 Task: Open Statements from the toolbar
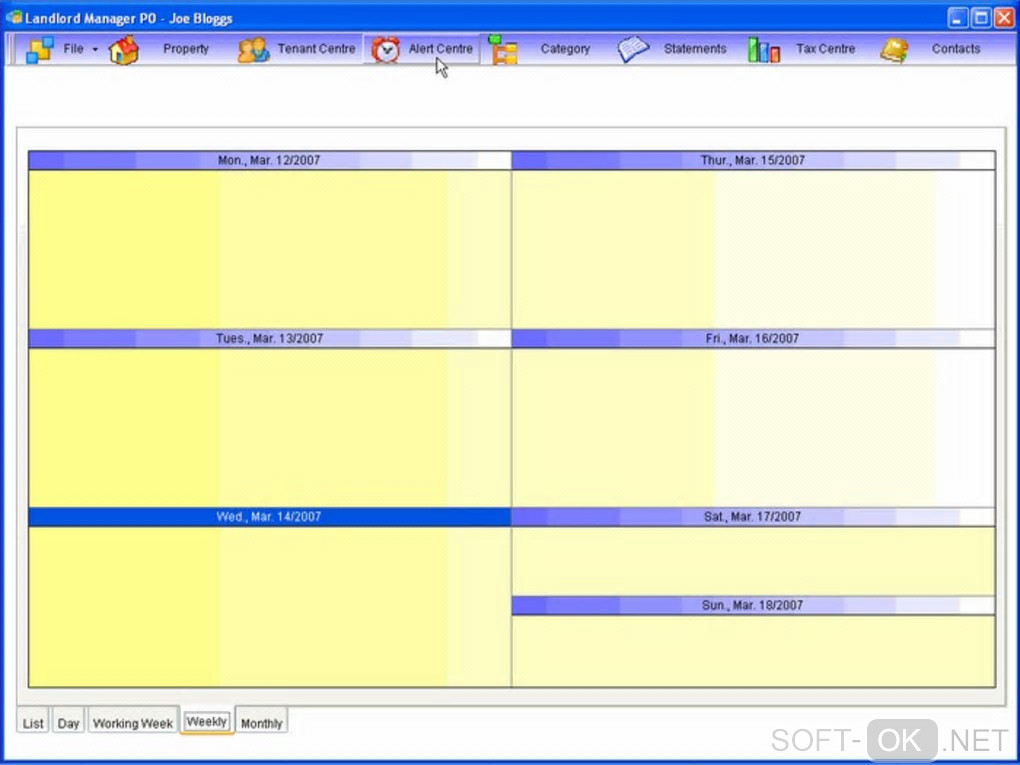pos(695,49)
